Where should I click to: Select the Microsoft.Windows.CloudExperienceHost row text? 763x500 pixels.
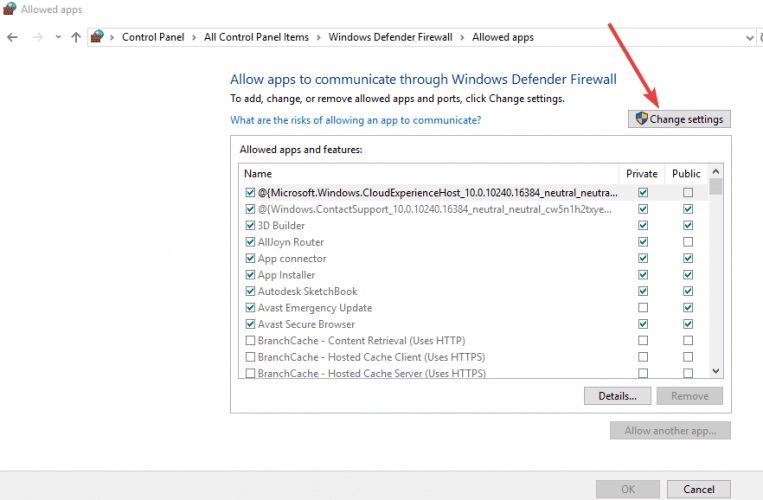pos(438,193)
